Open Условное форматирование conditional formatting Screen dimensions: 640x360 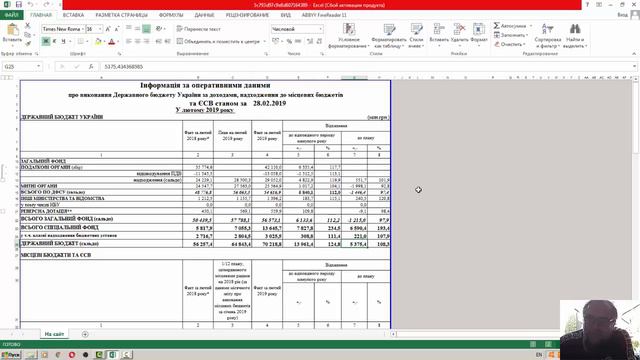[349, 36]
